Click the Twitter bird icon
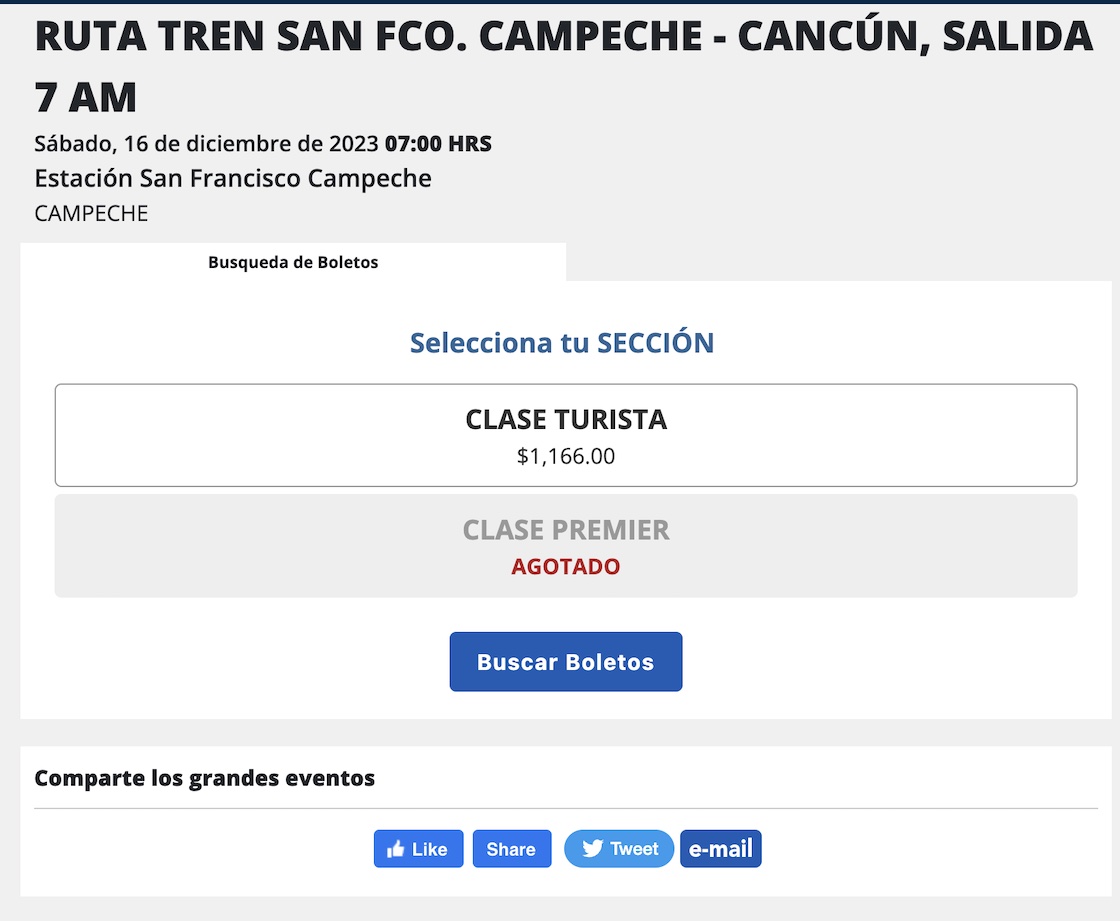1120x921 pixels. tap(593, 849)
